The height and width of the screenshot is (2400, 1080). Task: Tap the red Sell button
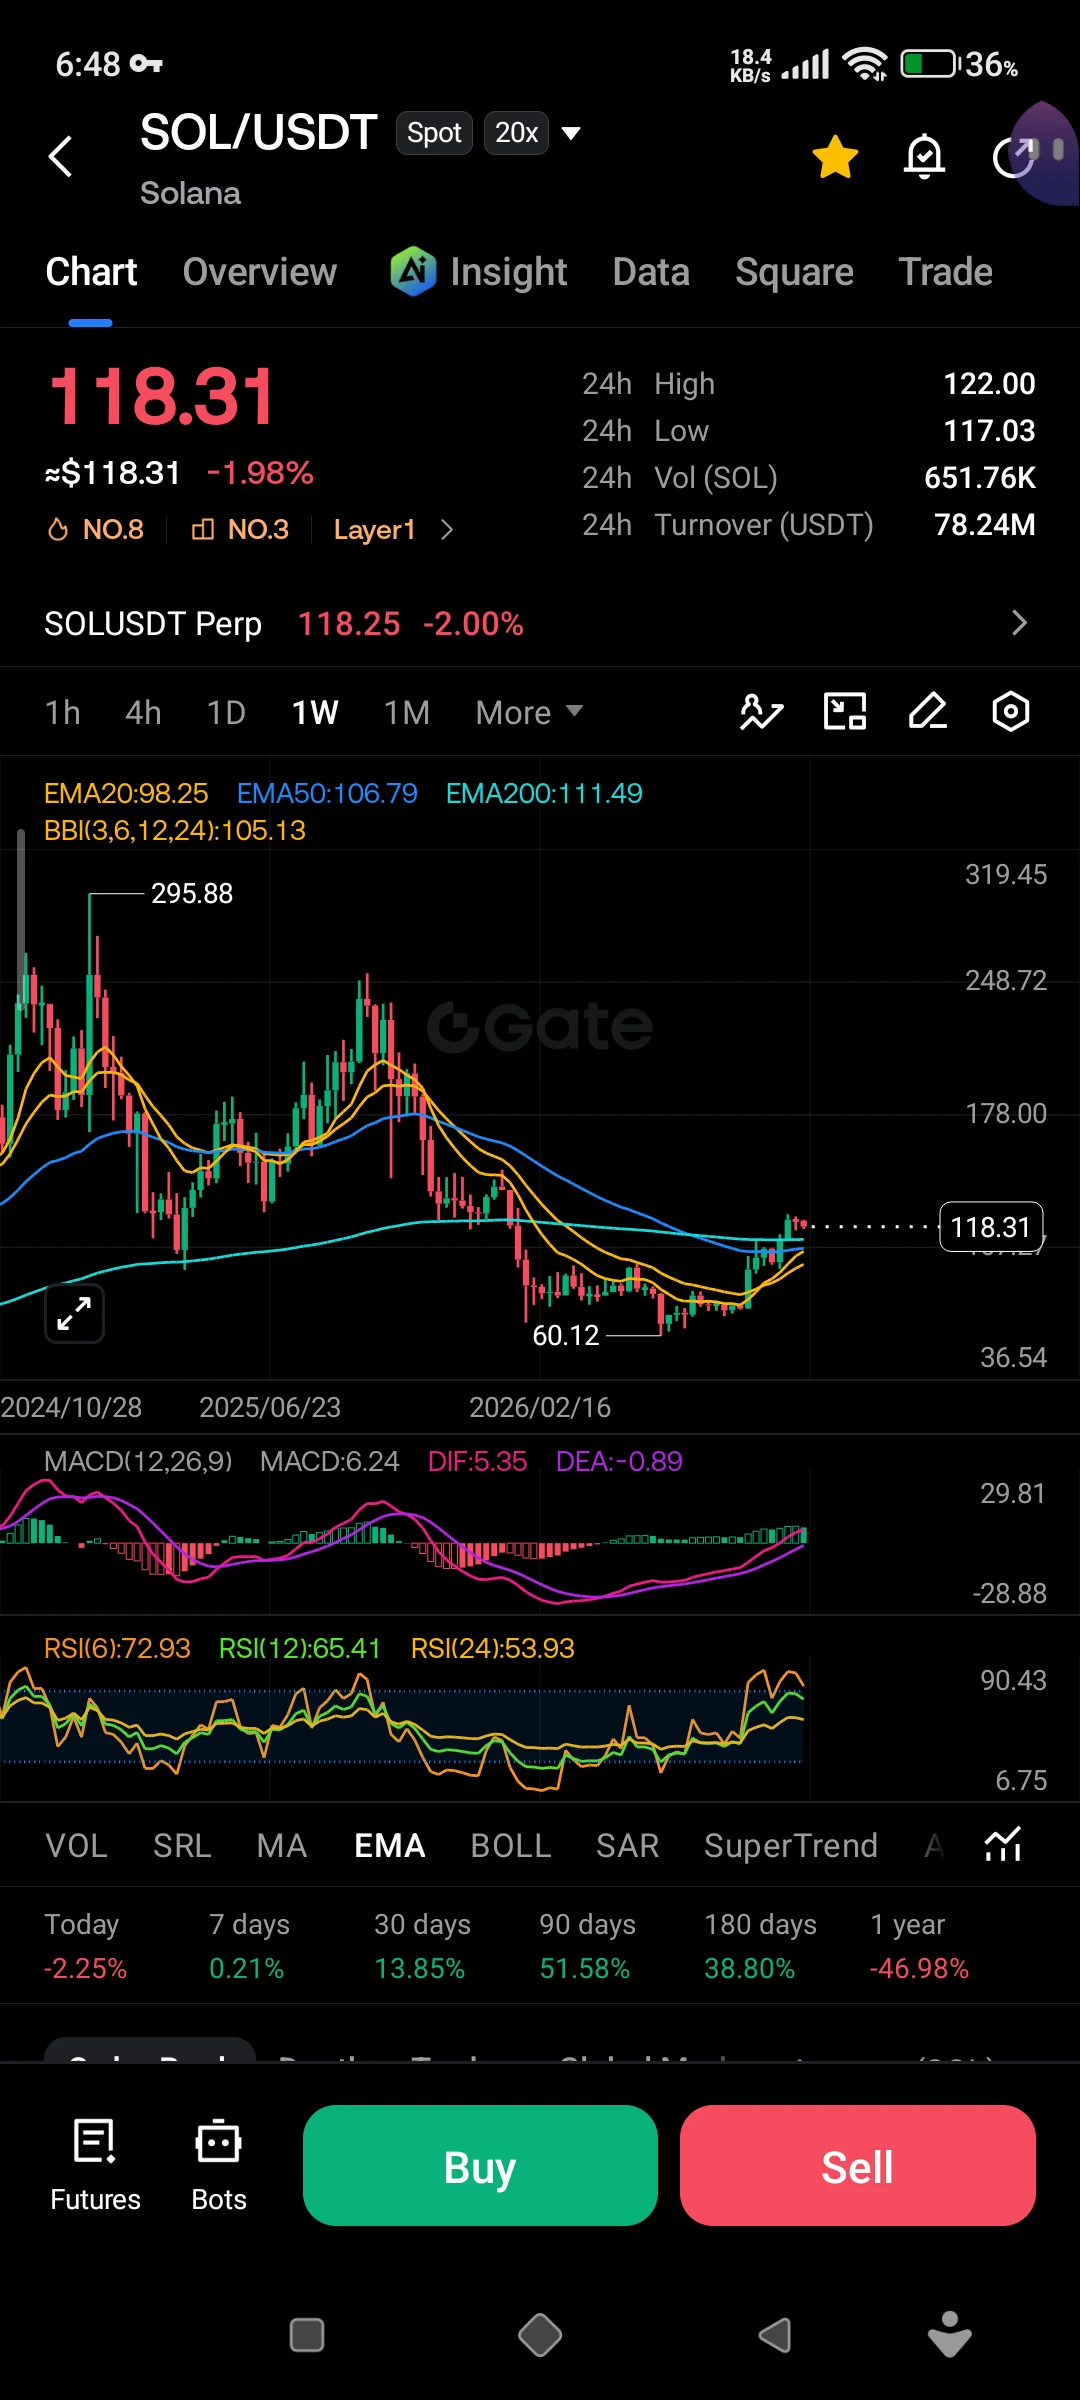pos(857,2166)
